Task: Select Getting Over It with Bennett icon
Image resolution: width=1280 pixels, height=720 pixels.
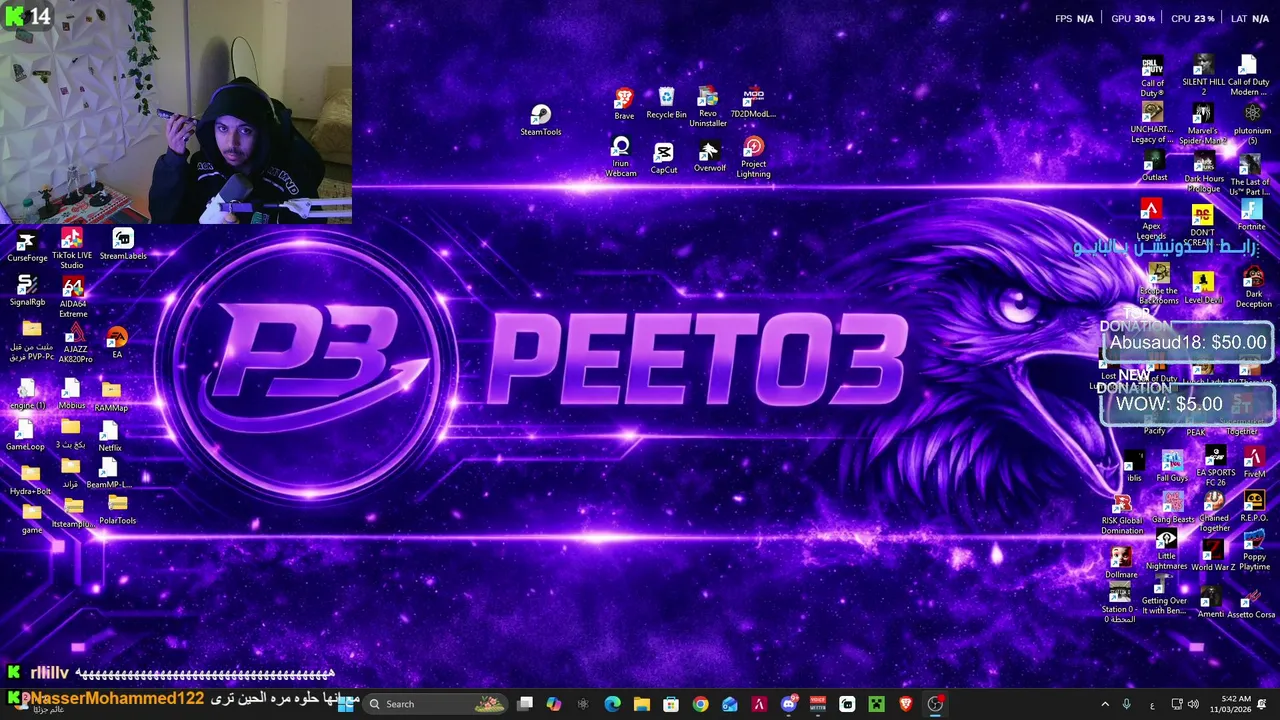Action: (x=1164, y=597)
